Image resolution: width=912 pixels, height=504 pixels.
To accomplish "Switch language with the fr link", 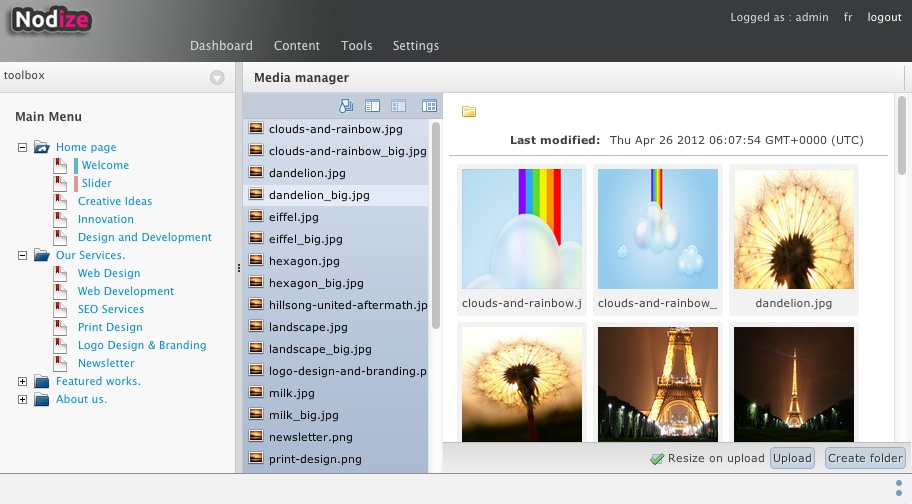I will coord(848,17).
